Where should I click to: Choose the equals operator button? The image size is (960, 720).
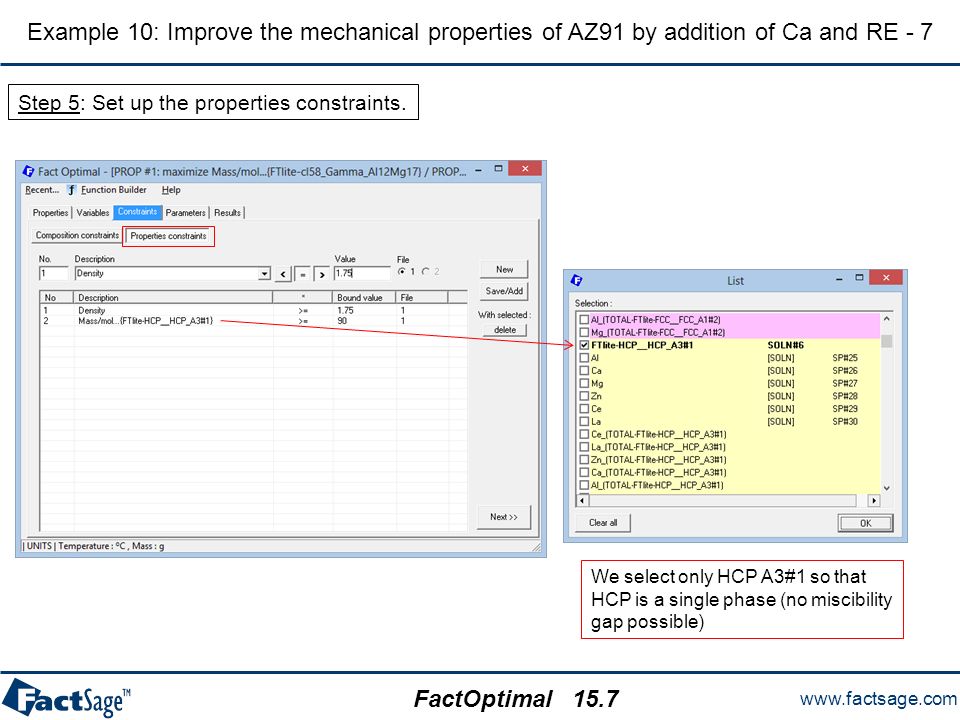pos(302,274)
